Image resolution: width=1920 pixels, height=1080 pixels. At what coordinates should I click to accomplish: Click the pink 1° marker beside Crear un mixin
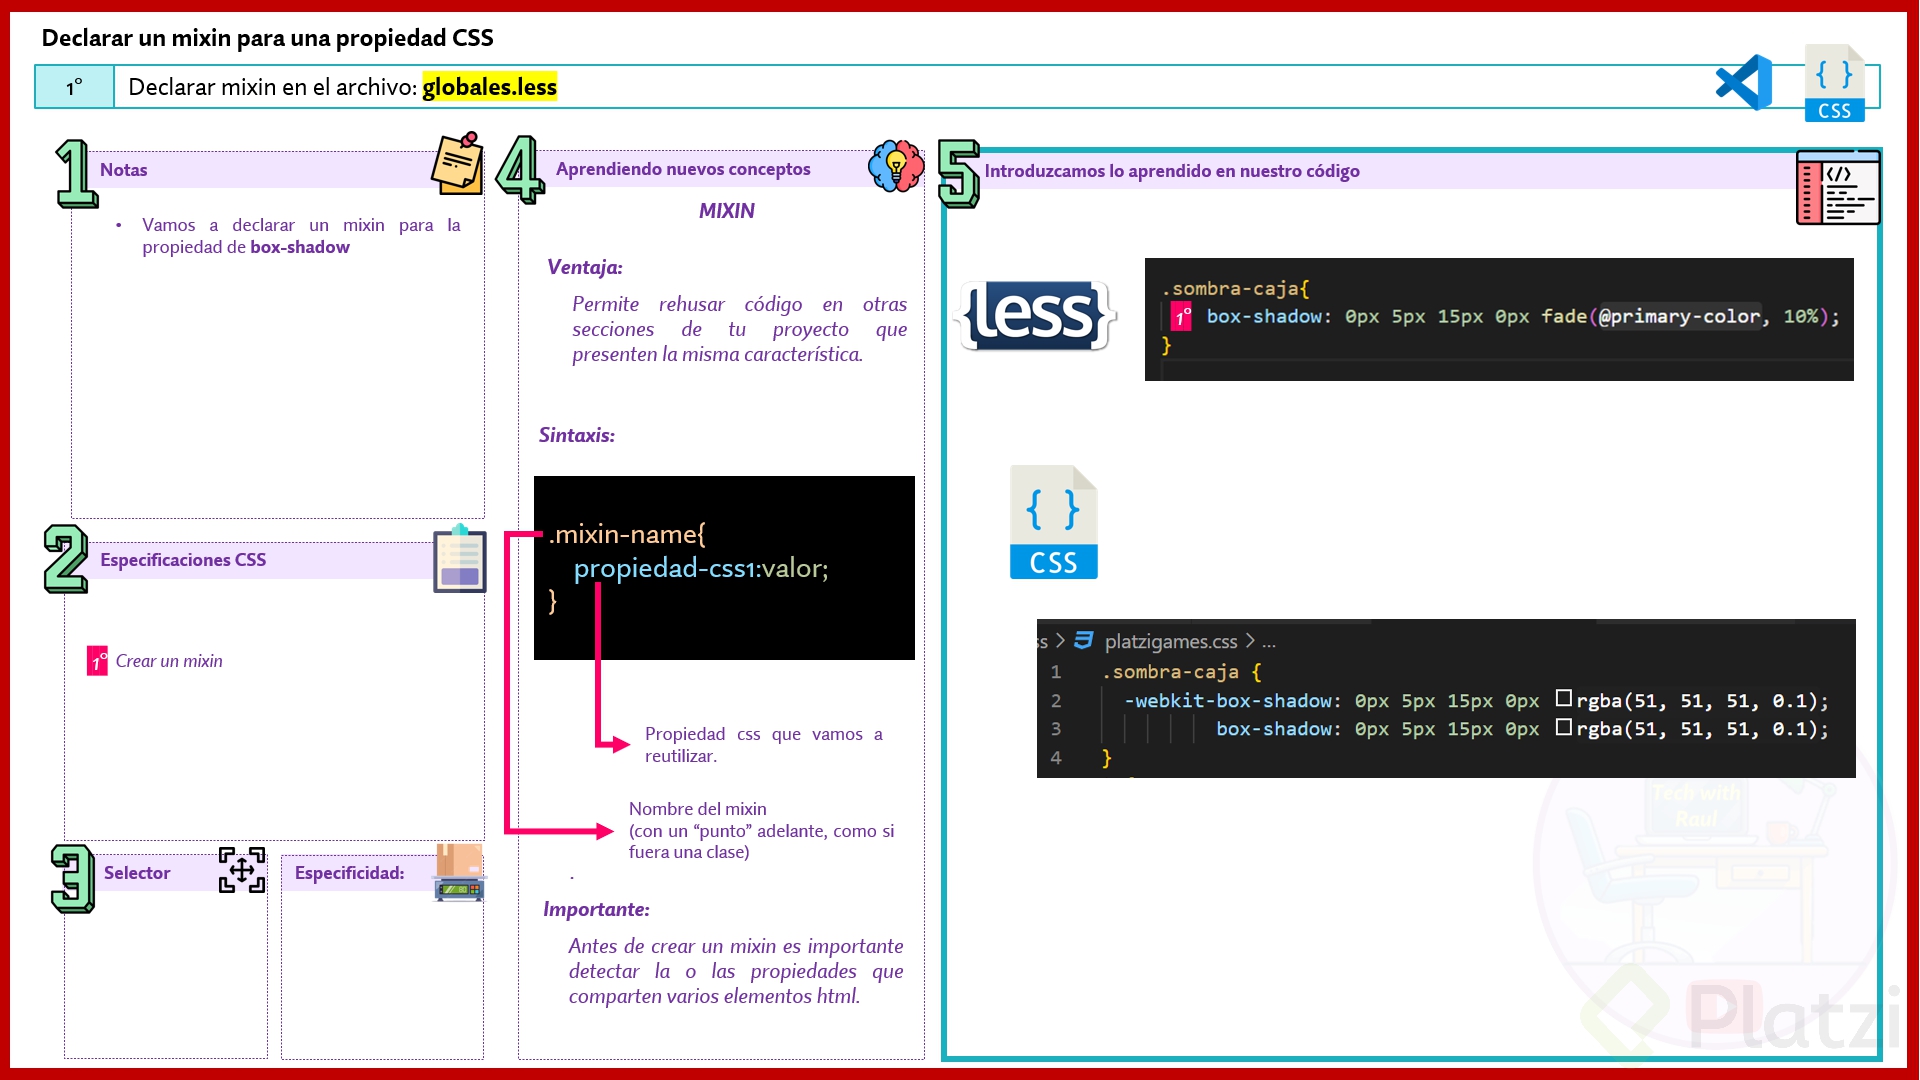click(x=97, y=661)
